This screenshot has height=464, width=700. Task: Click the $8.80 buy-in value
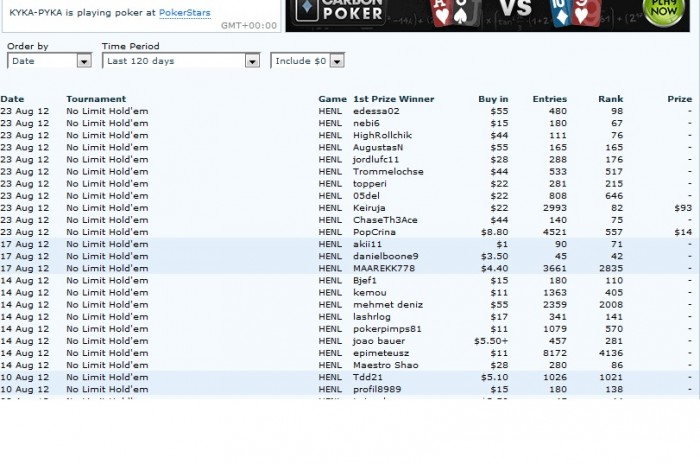click(x=494, y=232)
